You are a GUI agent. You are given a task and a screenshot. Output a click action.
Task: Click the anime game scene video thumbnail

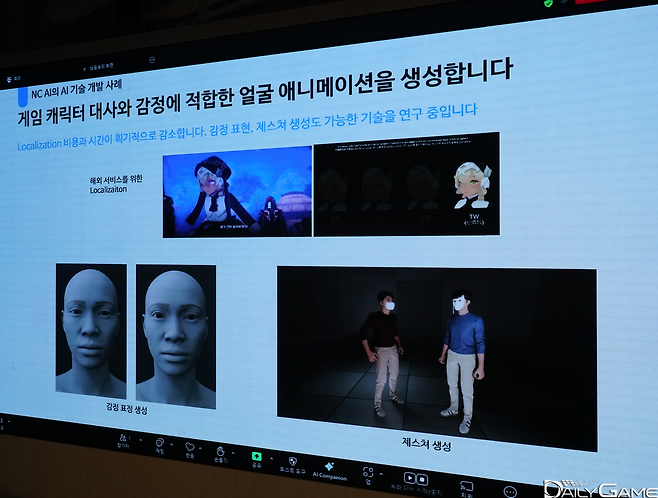pos(237,192)
